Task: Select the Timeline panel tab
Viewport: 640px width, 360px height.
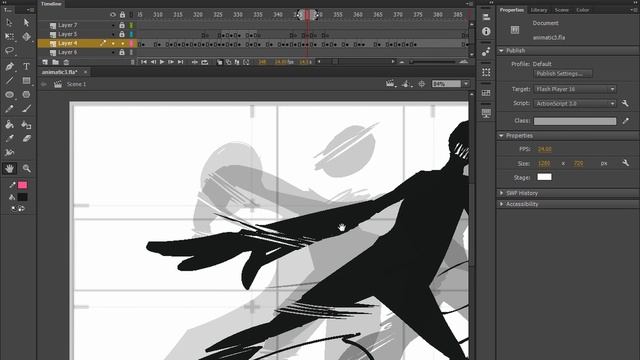Action: pos(51,4)
